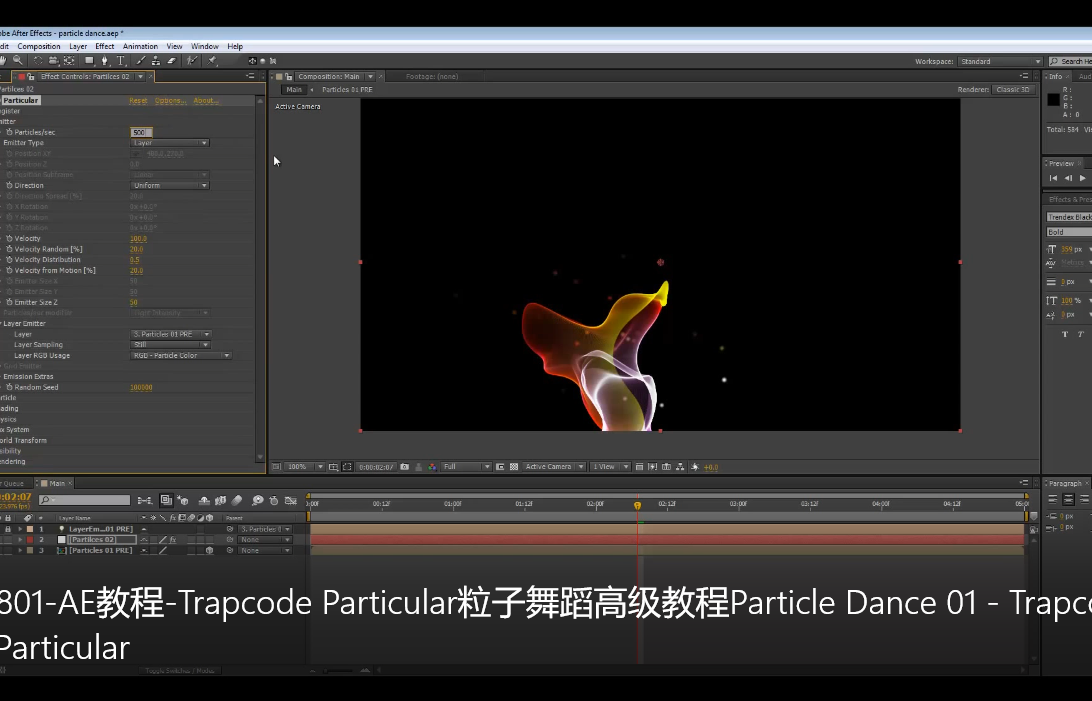This screenshot has height=701, width=1092.
Task: Select the Pen tool
Action: click(x=104, y=61)
